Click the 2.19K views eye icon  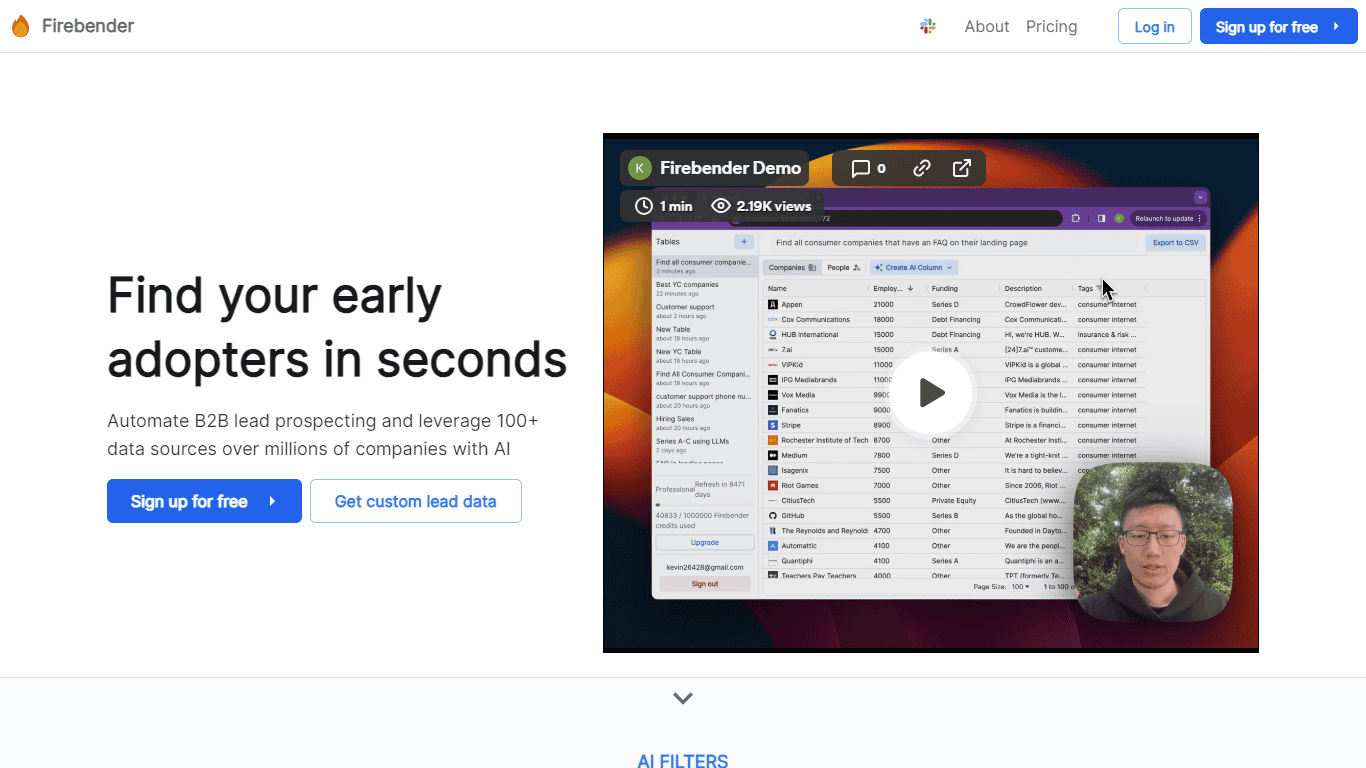coord(720,206)
